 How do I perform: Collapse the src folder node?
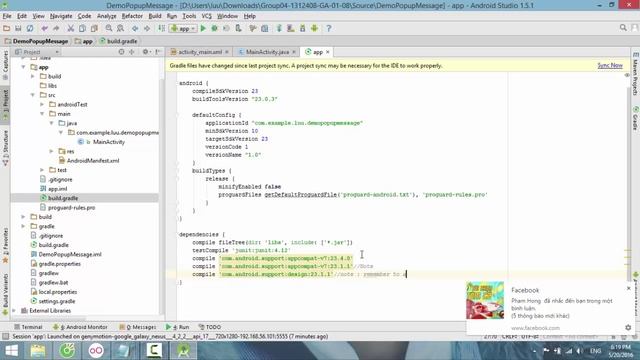[x=33, y=95]
